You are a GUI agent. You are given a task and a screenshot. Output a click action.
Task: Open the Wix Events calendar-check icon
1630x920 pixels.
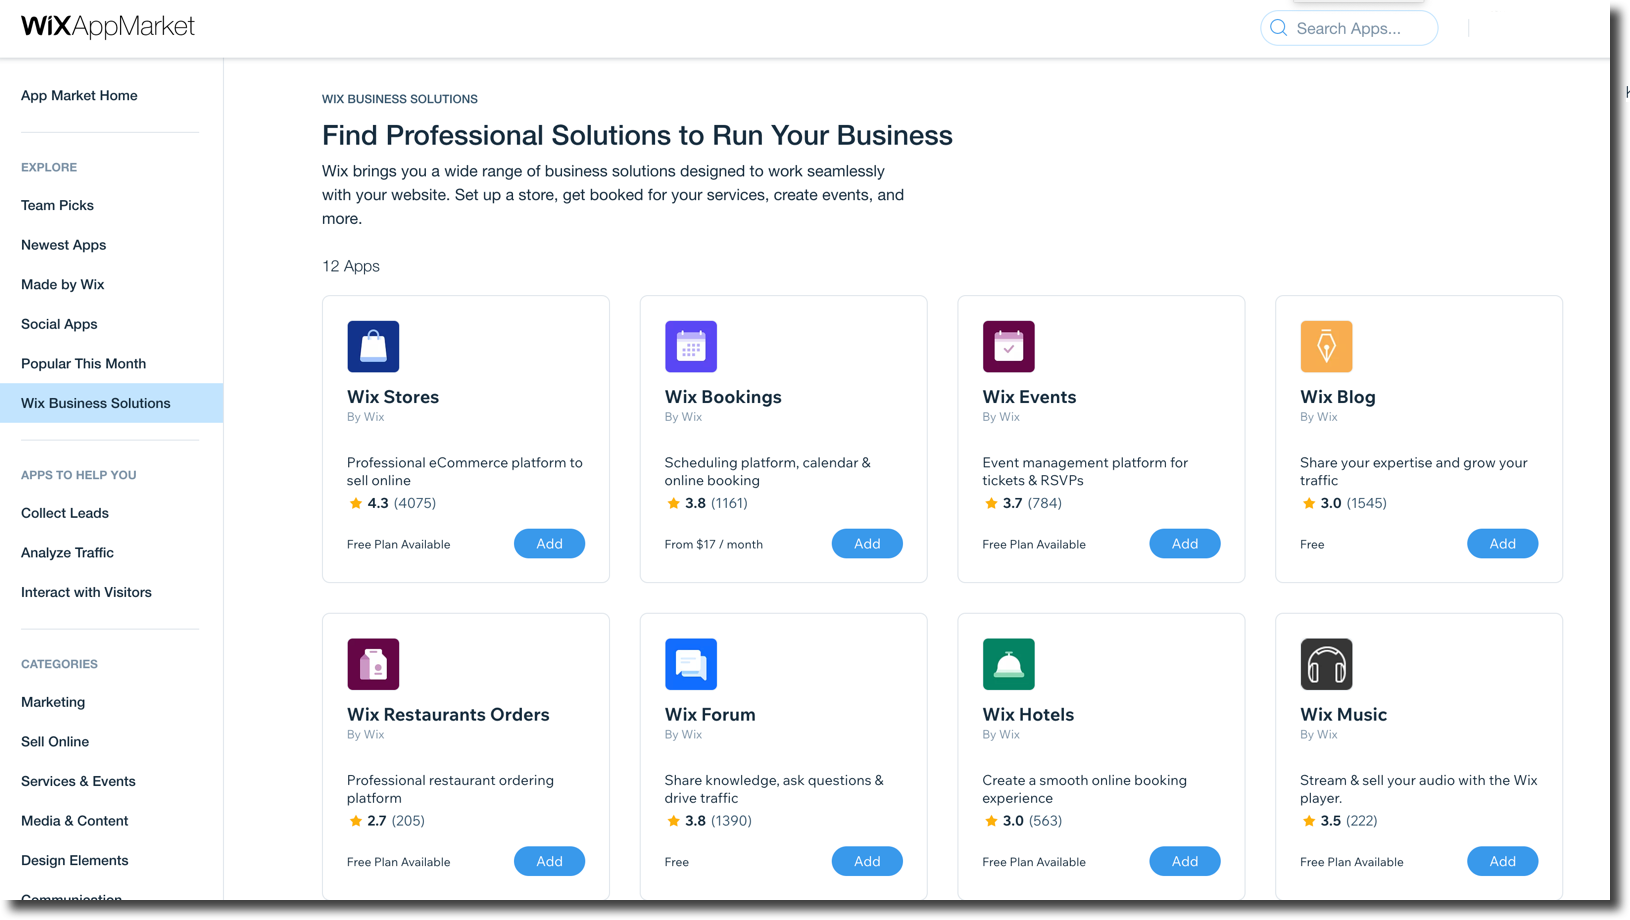[x=1008, y=346]
